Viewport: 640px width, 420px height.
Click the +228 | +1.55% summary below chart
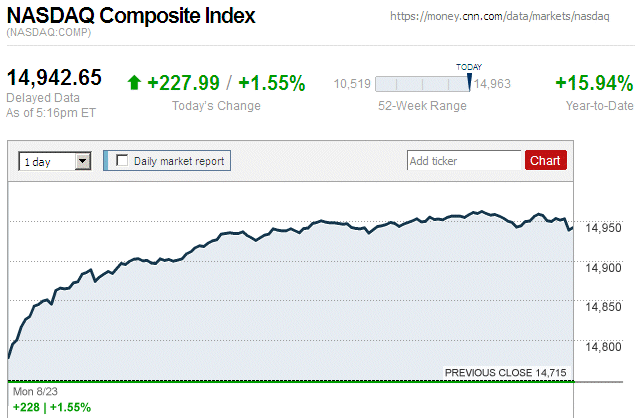tap(51, 407)
